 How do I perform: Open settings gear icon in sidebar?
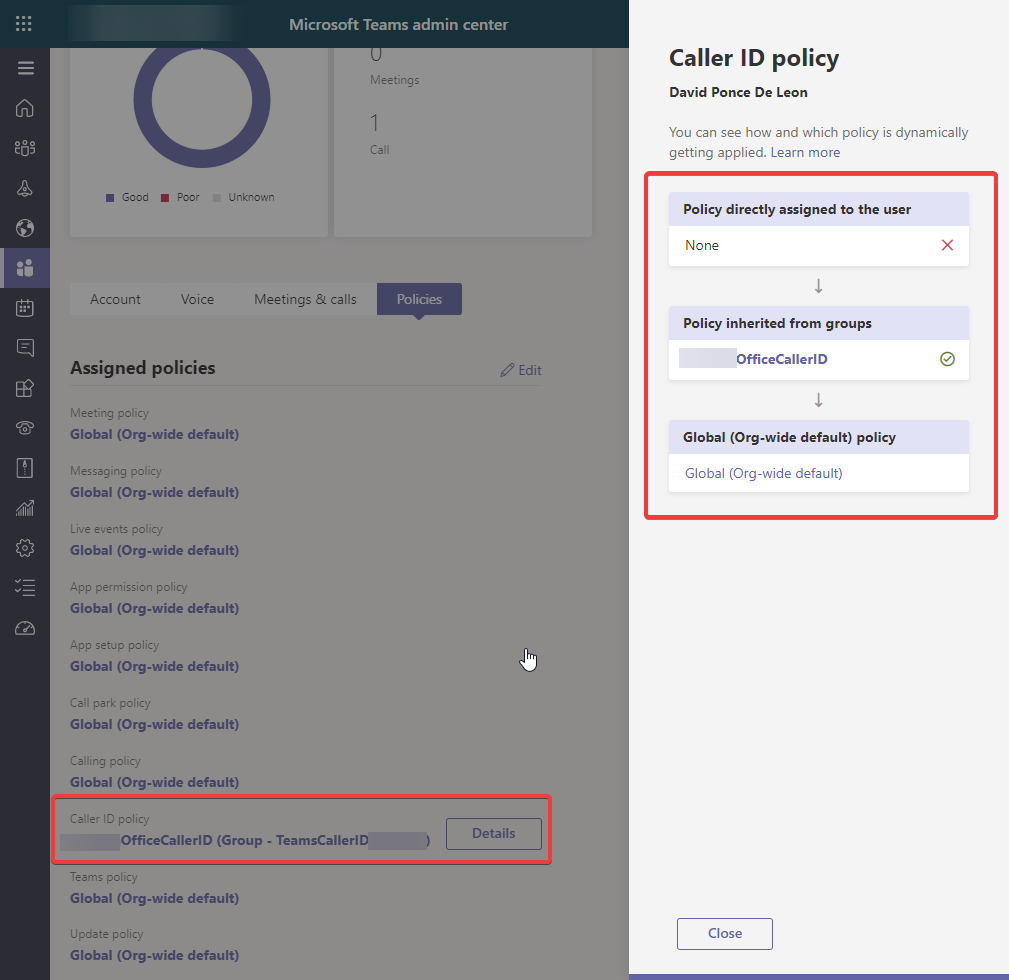(x=25, y=548)
